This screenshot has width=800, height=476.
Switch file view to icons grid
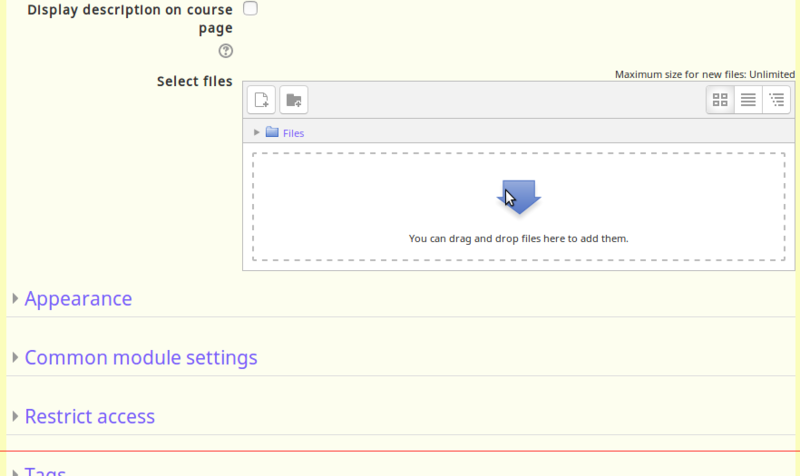click(x=720, y=99)
